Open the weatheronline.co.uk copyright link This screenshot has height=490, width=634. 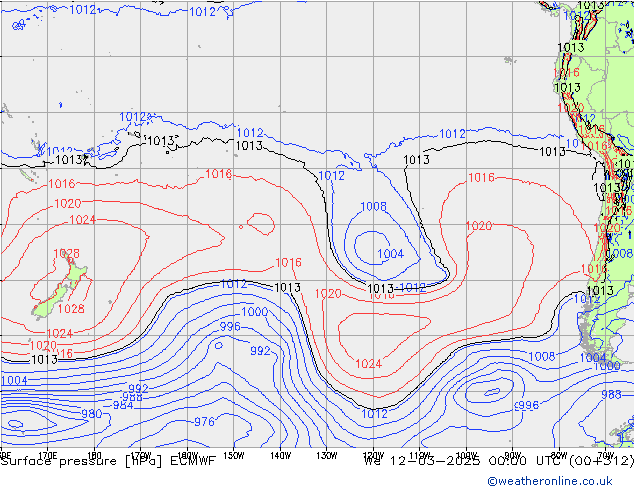(x=550, y=481)
